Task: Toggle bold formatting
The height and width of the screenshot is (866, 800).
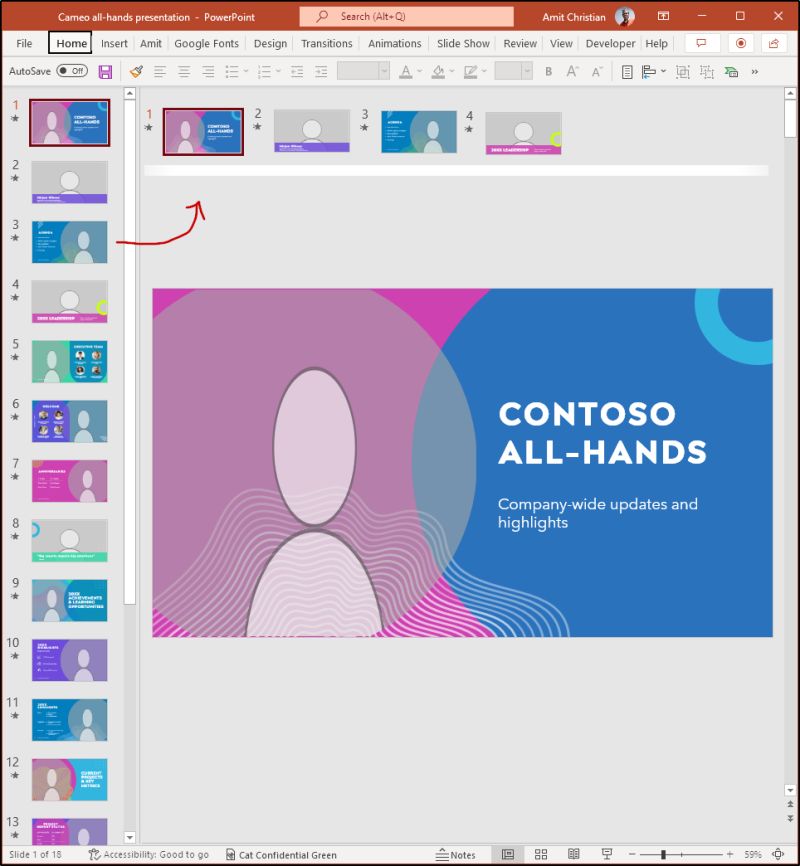Action: (548, 71)
